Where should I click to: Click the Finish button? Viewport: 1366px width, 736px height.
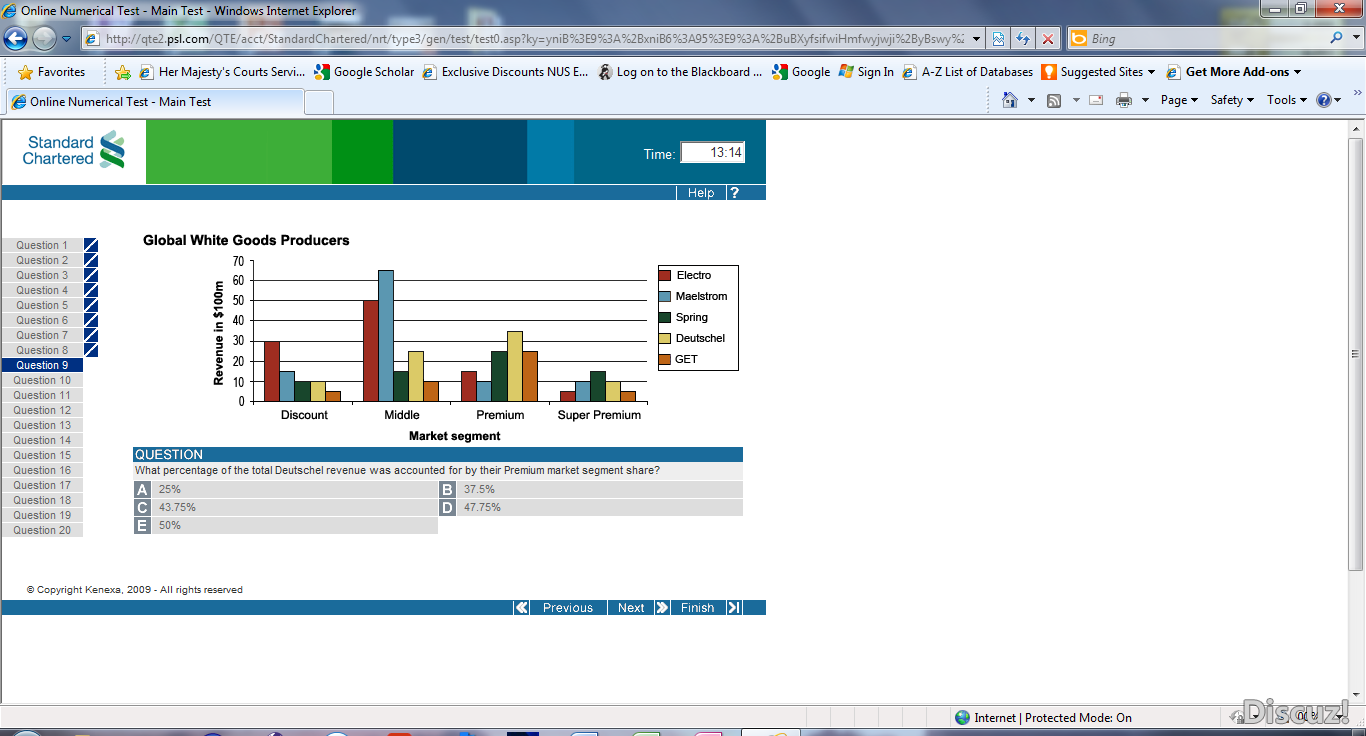pyautogui.click(x=697, y=608)
